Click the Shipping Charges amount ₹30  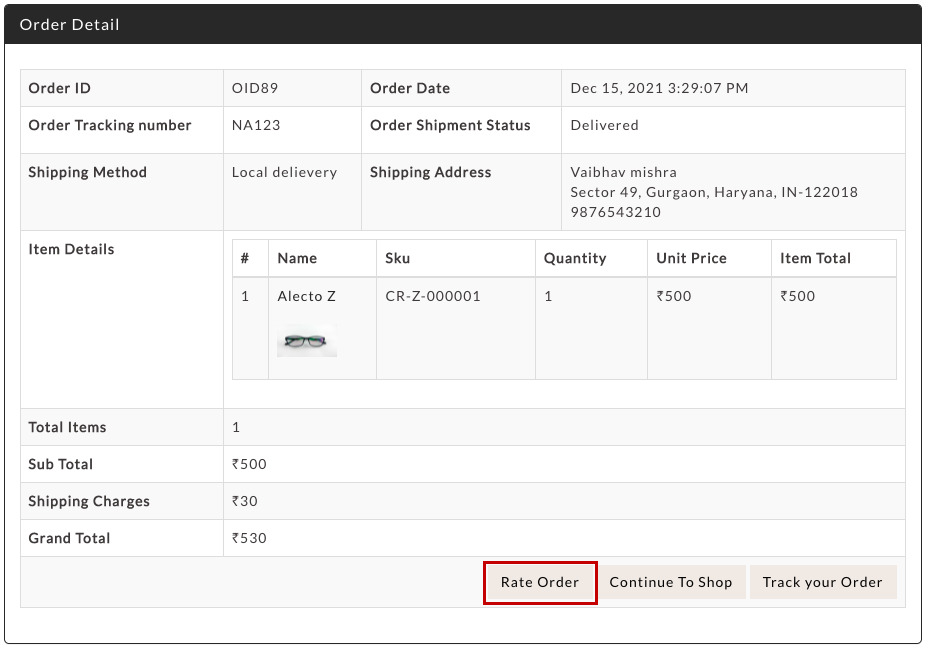point(245,501)
